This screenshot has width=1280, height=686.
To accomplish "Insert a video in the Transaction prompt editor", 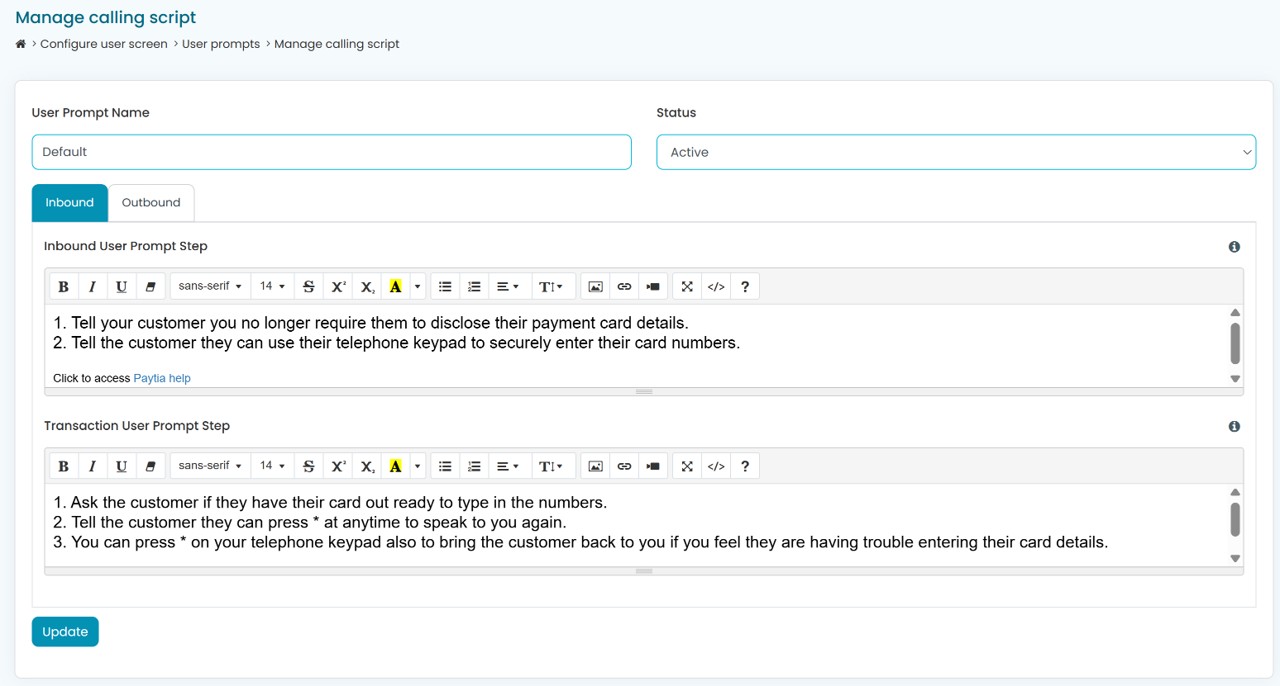I will pyautogui.click(x=653, y=466).
